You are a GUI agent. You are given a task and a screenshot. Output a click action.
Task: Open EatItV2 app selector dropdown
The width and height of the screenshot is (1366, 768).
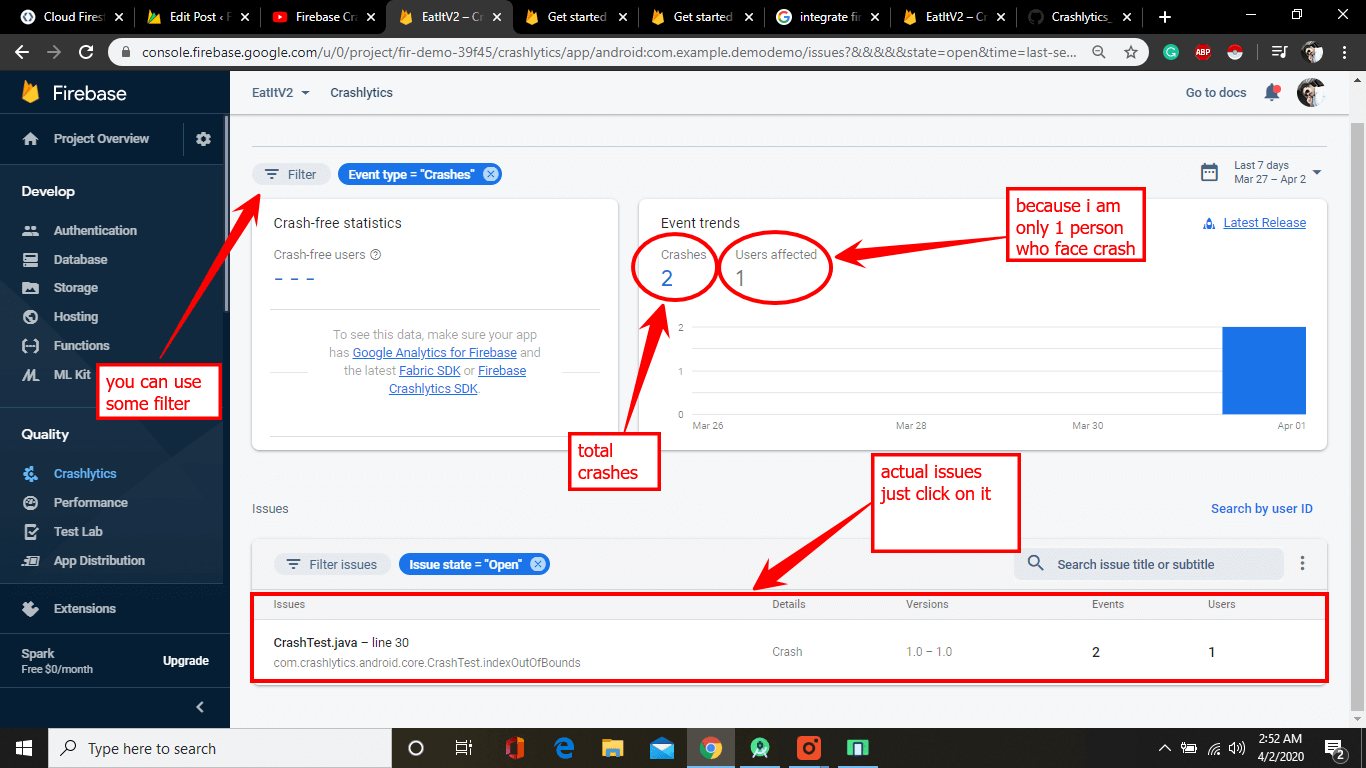[281, 92]
